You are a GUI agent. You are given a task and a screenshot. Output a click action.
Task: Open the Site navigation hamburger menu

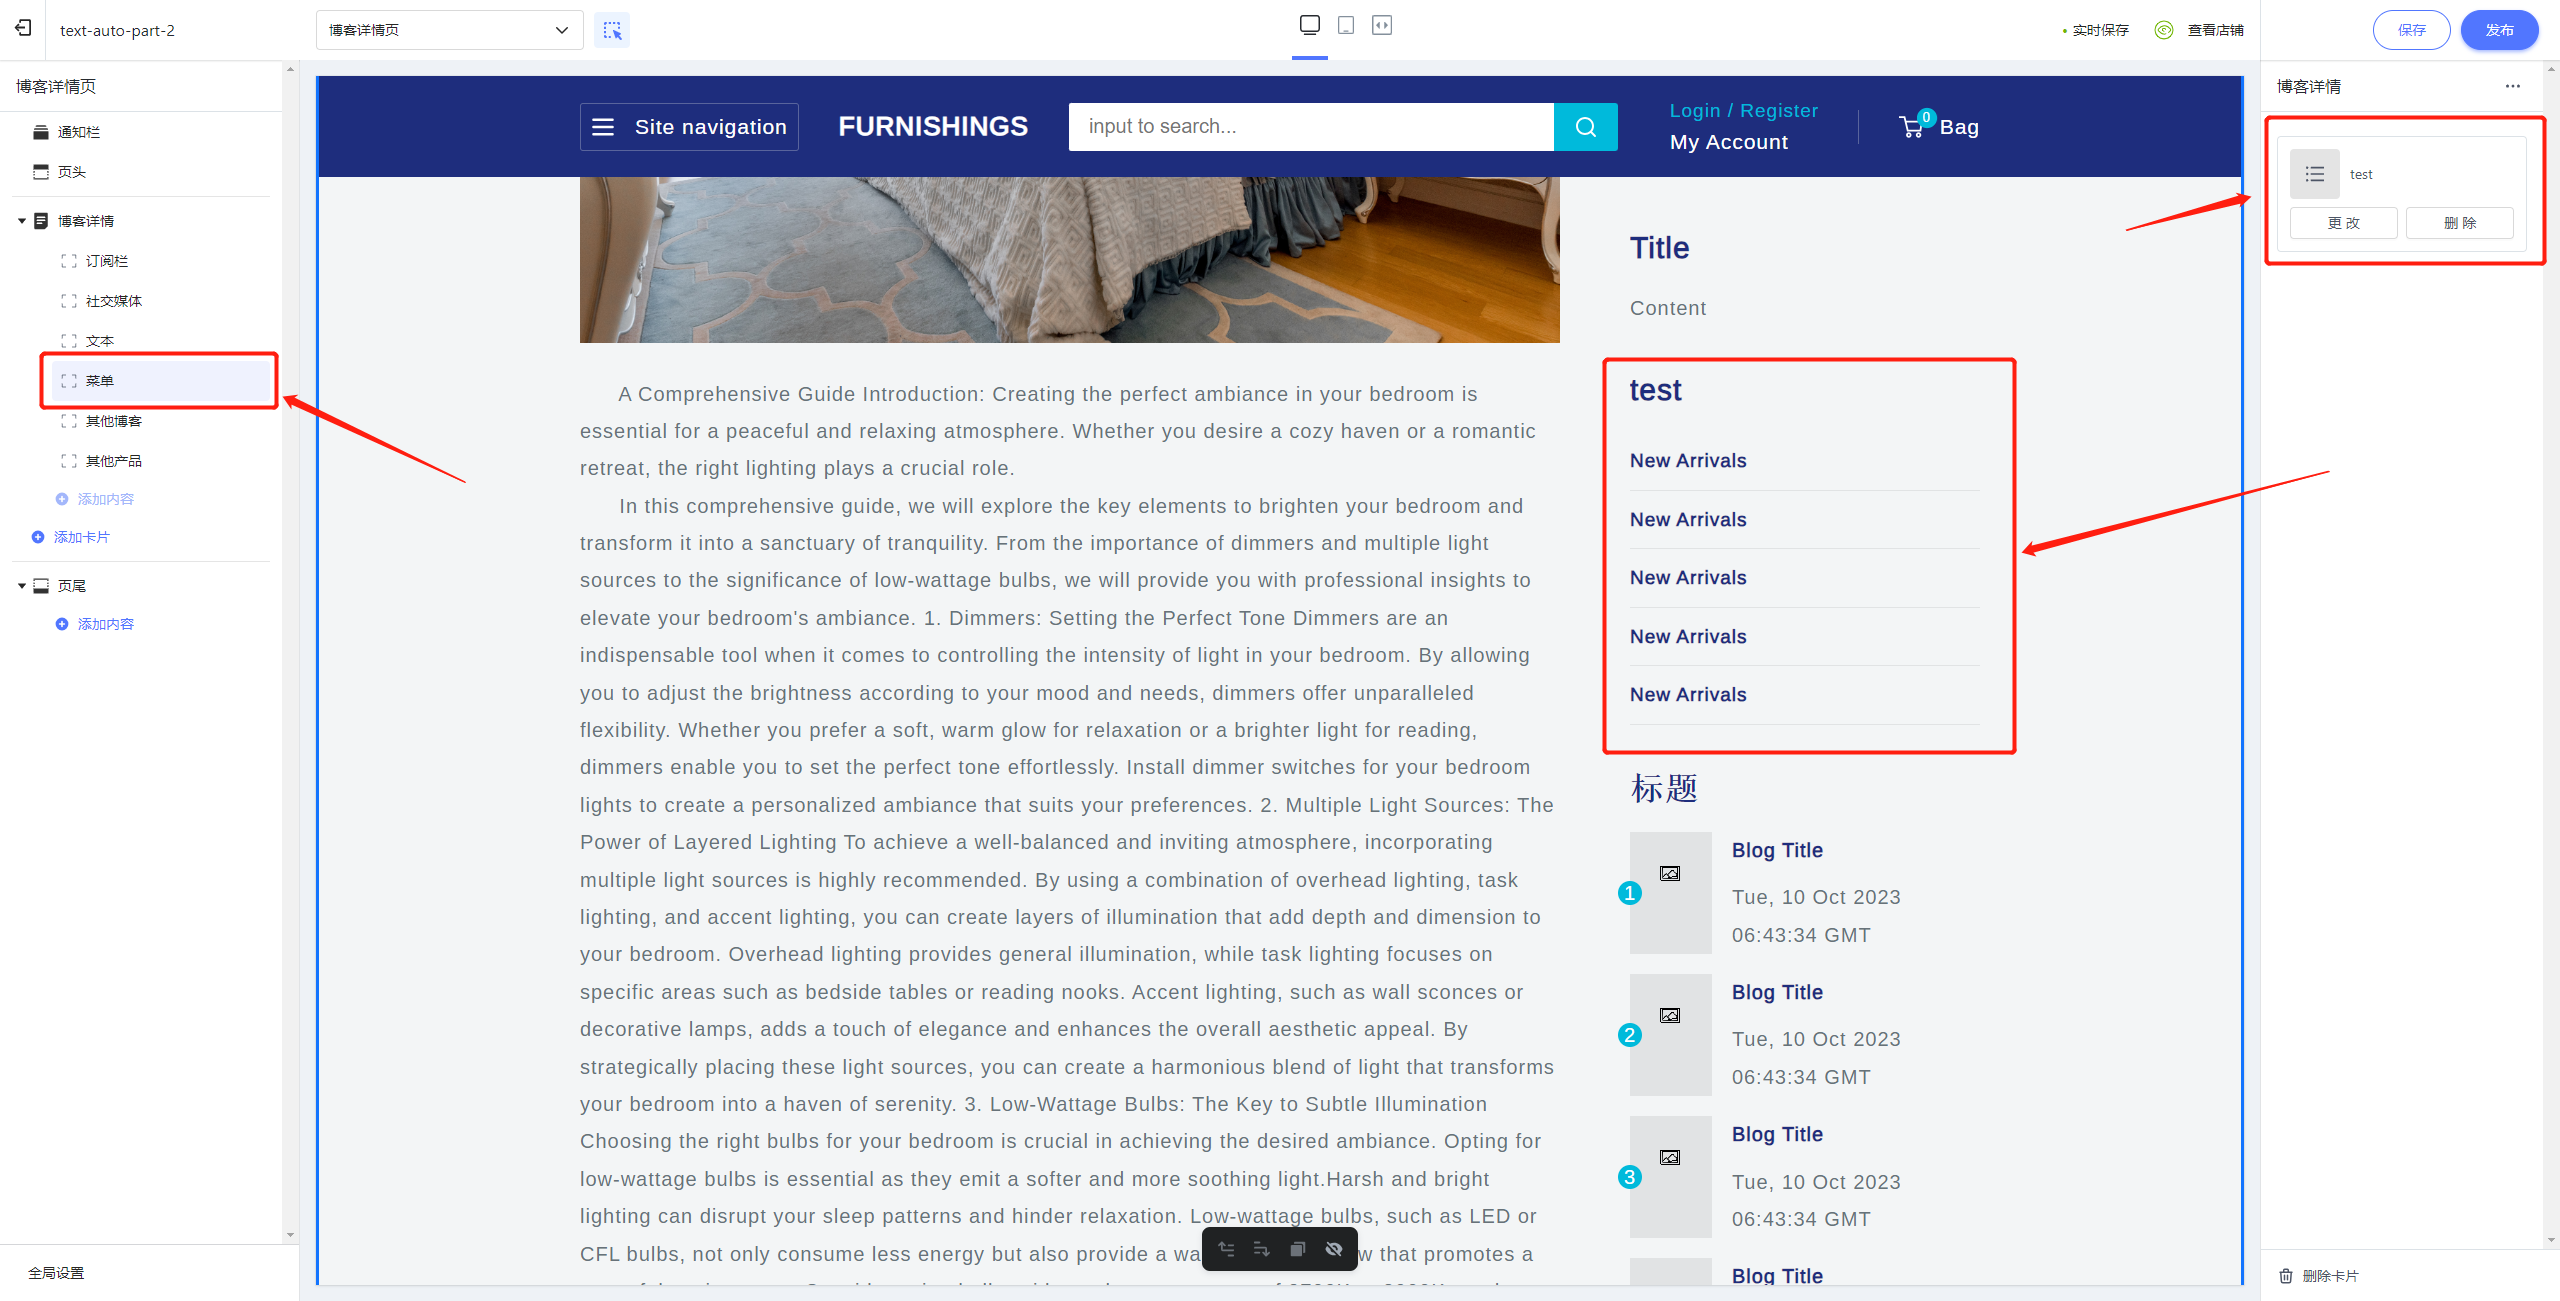(x=689, y=127)
